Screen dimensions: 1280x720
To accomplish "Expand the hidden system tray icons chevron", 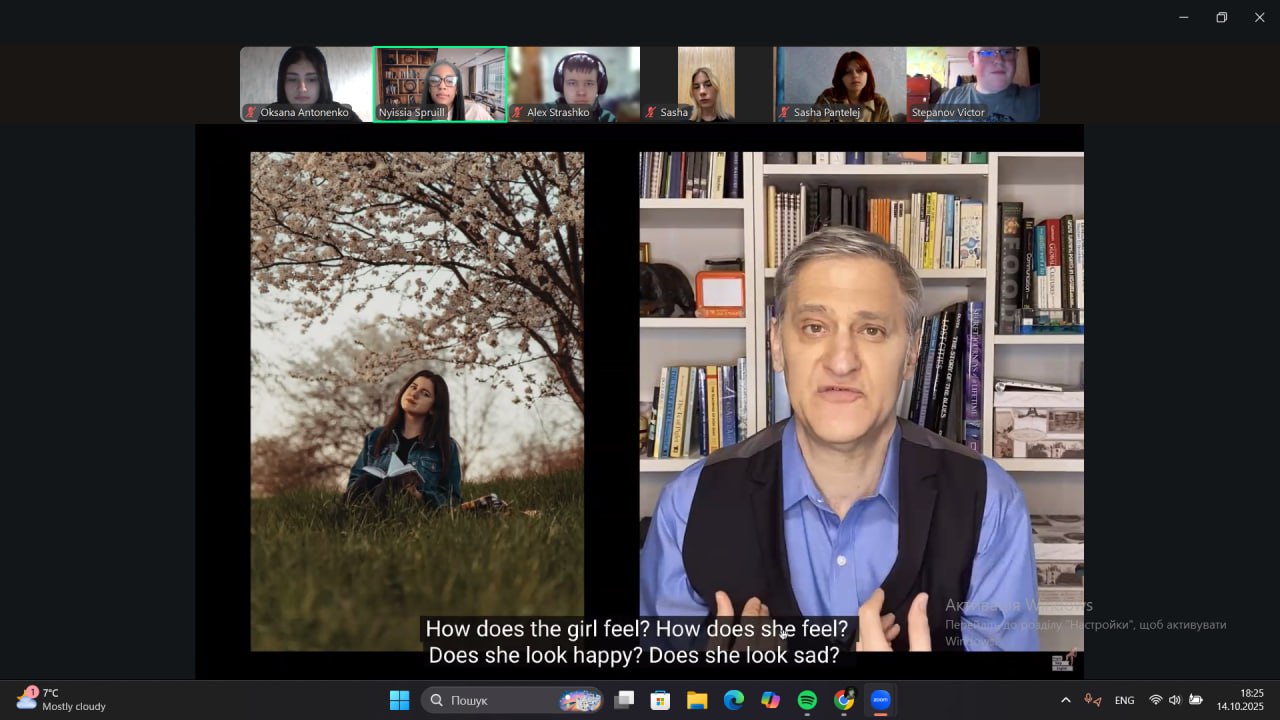I will 1065,700.
